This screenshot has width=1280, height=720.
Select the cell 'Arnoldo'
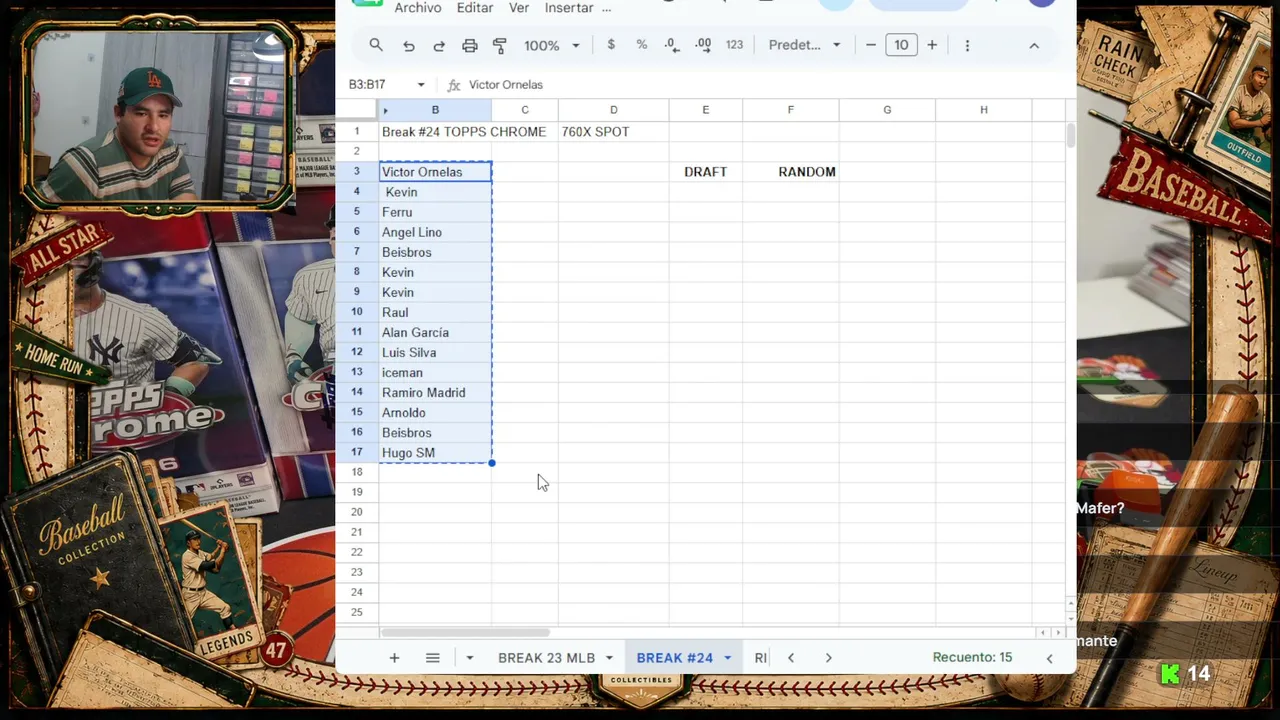point(435,412)
